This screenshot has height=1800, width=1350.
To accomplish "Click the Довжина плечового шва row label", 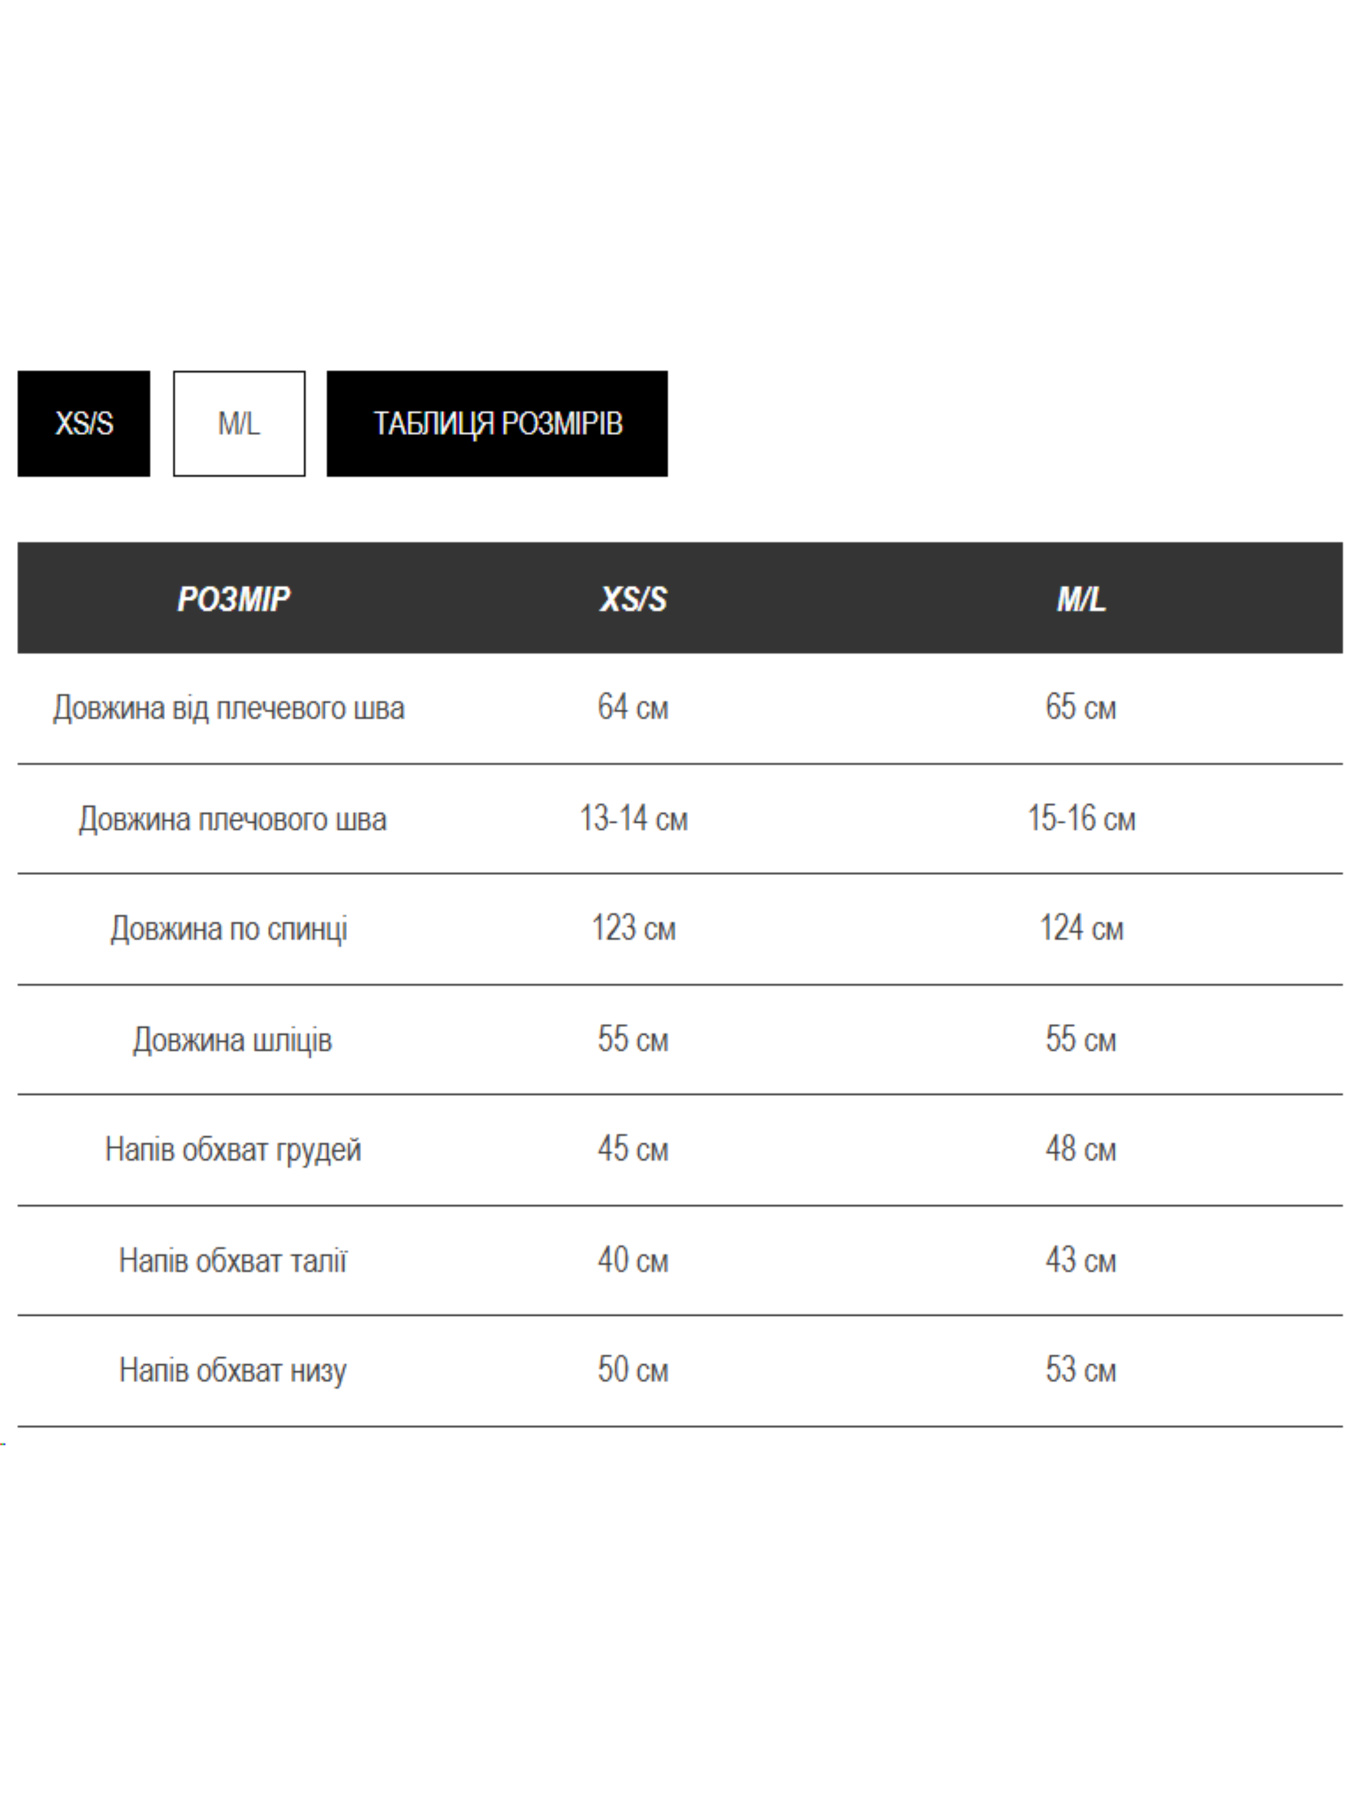I will pos(232,819).
